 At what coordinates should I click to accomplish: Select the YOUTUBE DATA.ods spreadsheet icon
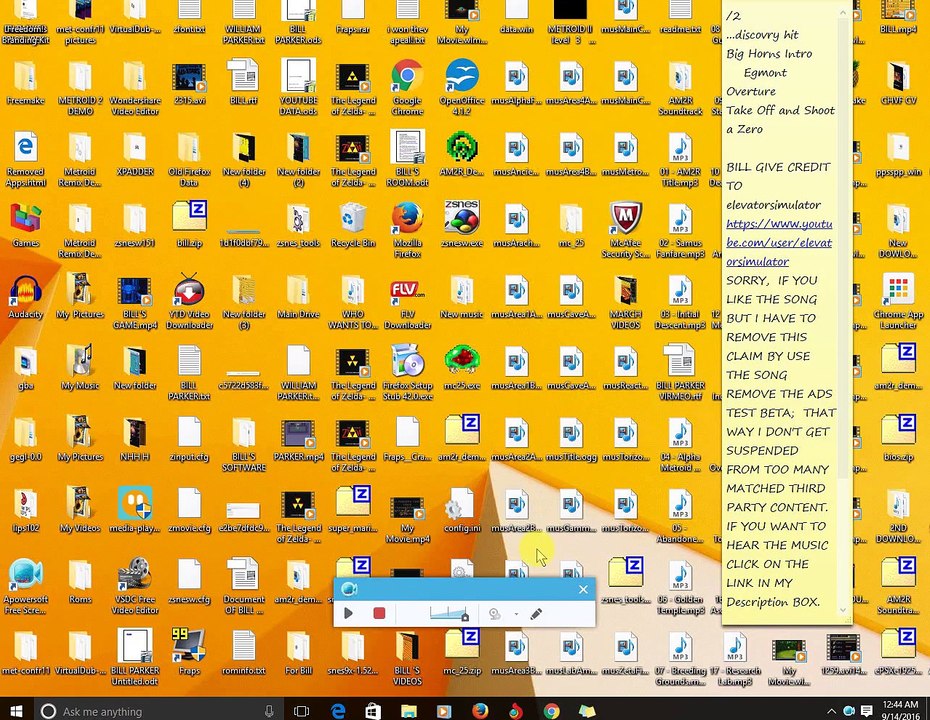click(298, 88)
